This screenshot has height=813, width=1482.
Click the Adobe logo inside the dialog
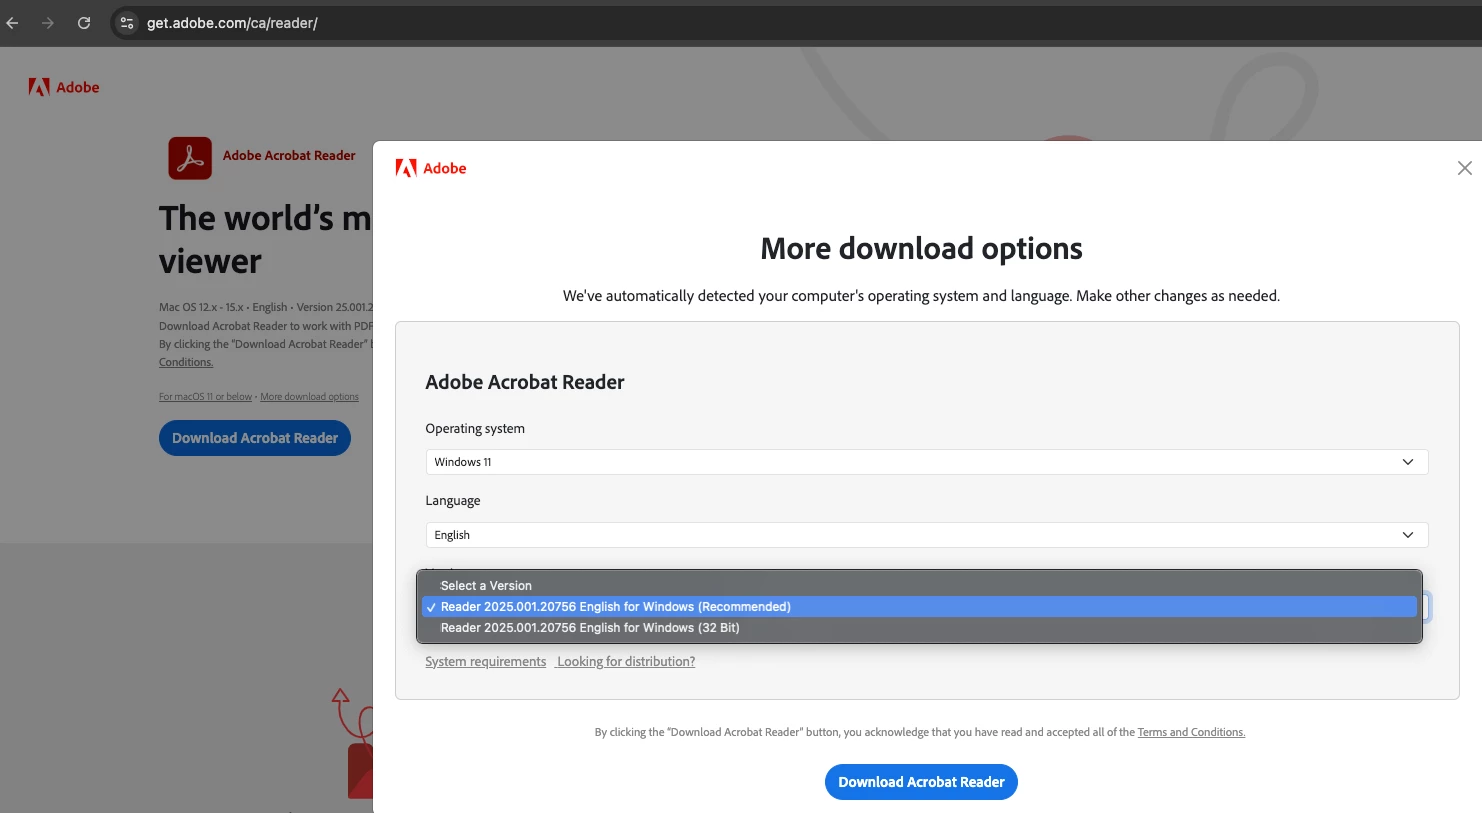(431, 168)
